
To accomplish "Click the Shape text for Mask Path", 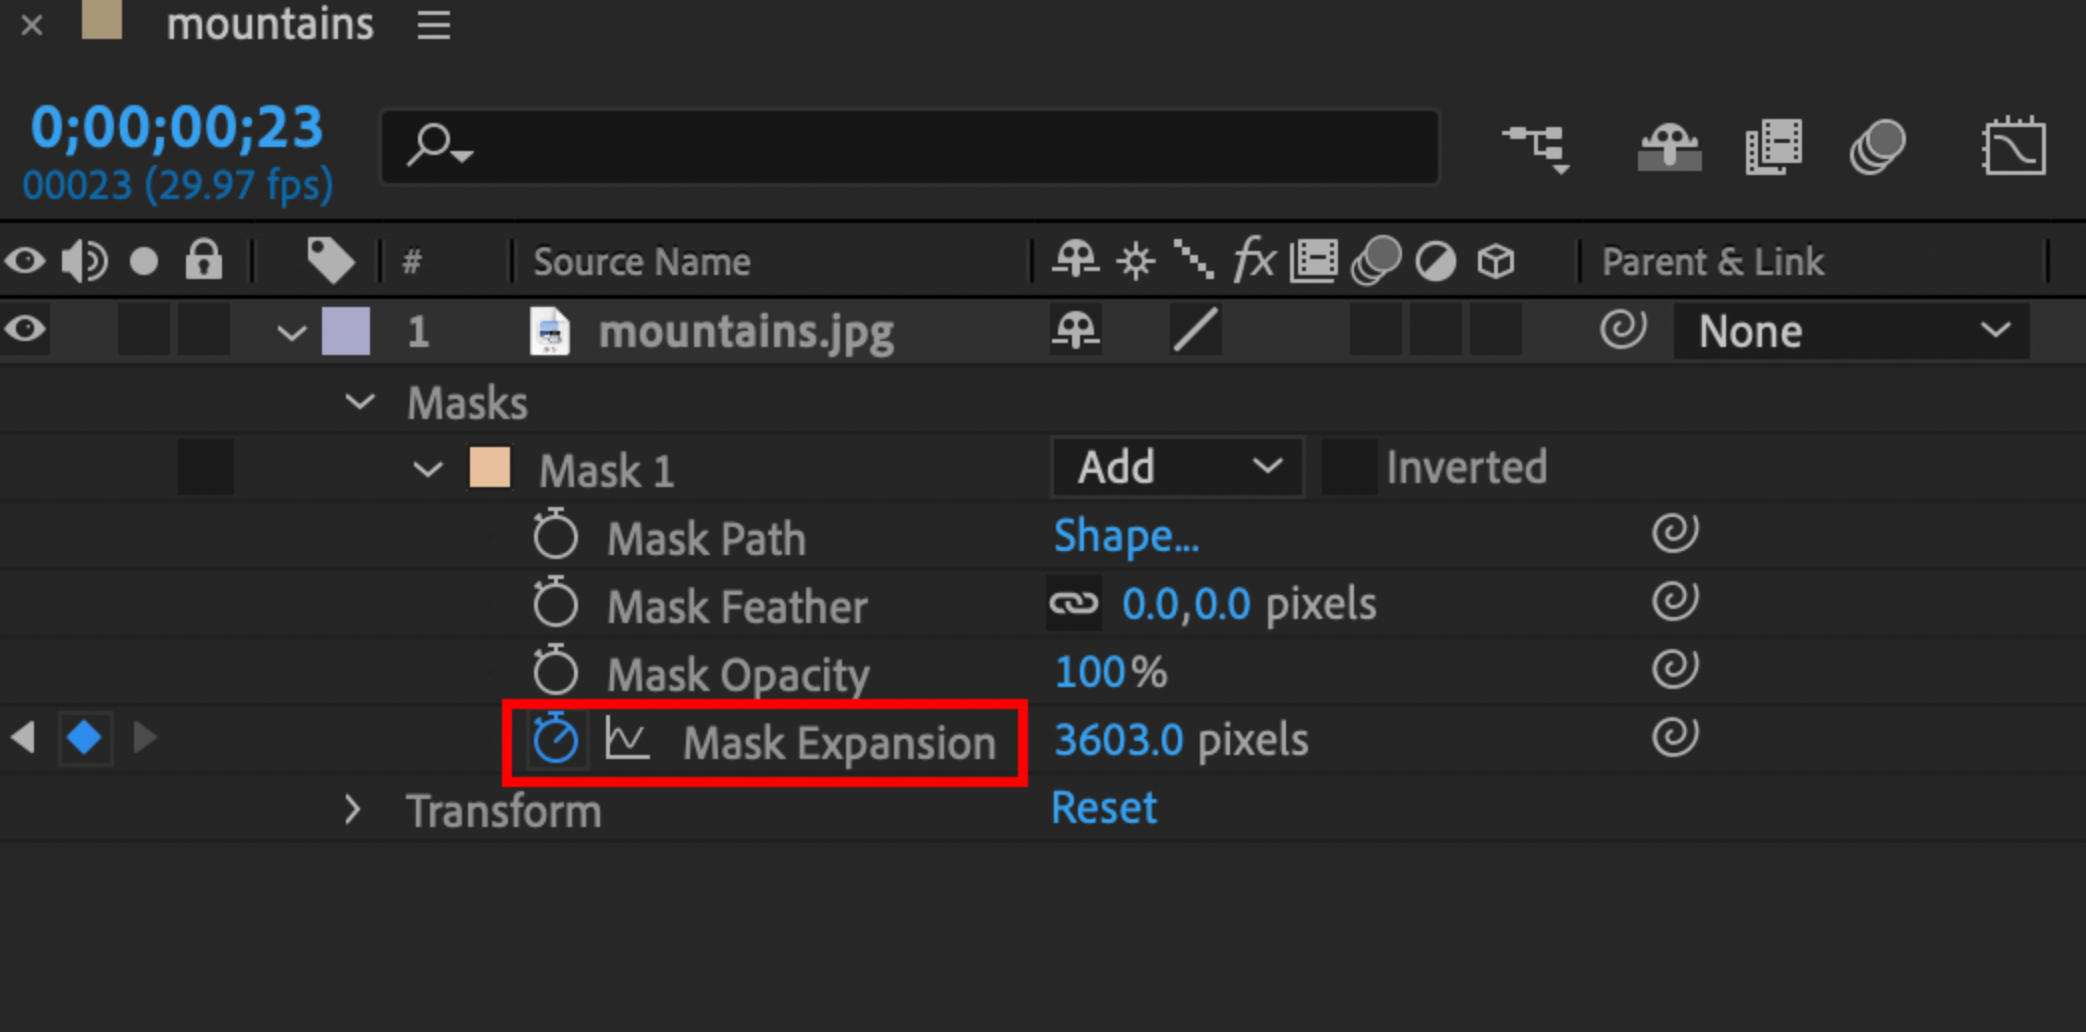I will coord(1126,536).
